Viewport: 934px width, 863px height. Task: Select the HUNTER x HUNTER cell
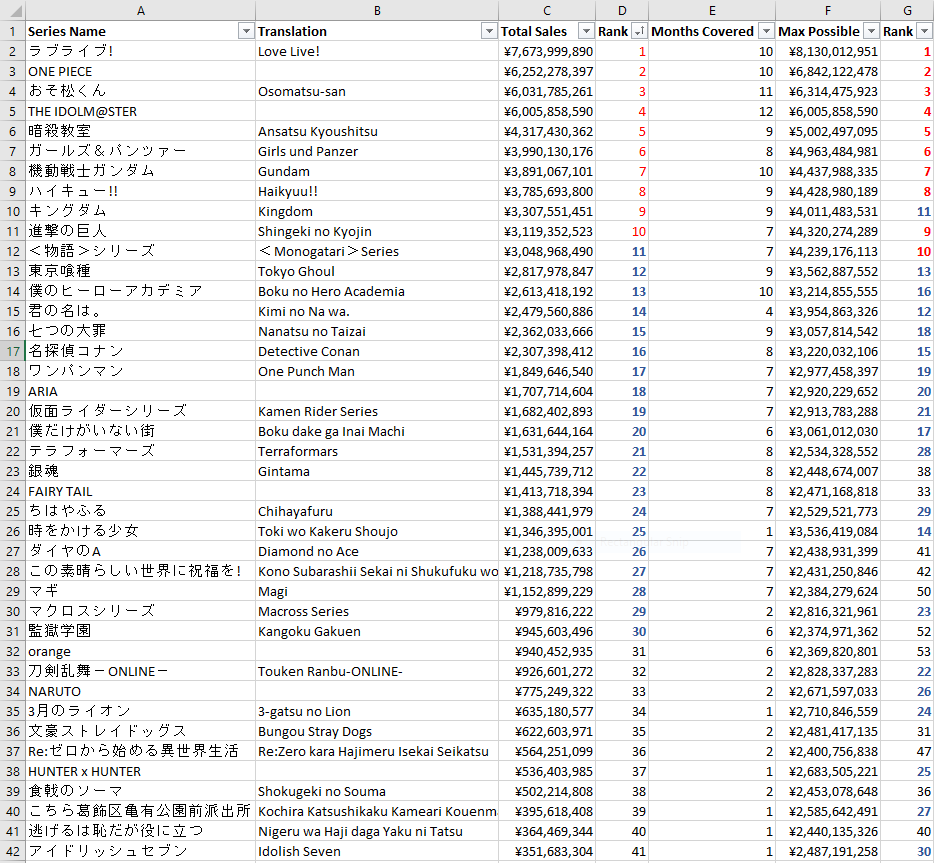click(140, 771)
